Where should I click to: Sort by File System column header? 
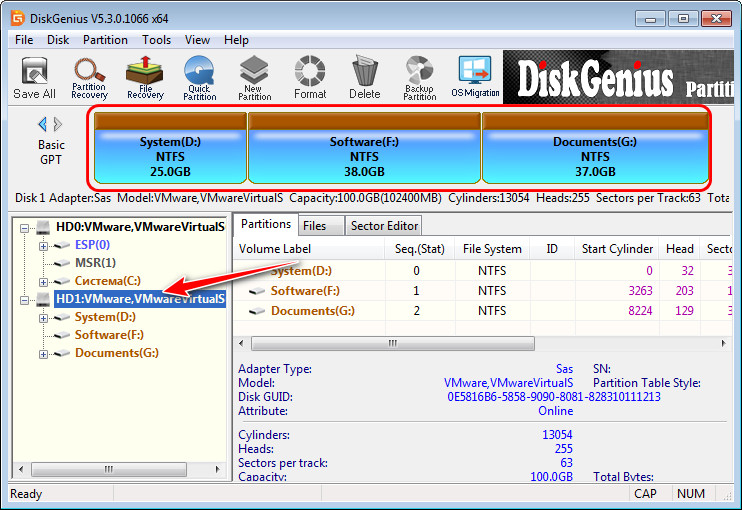point(492,249)
